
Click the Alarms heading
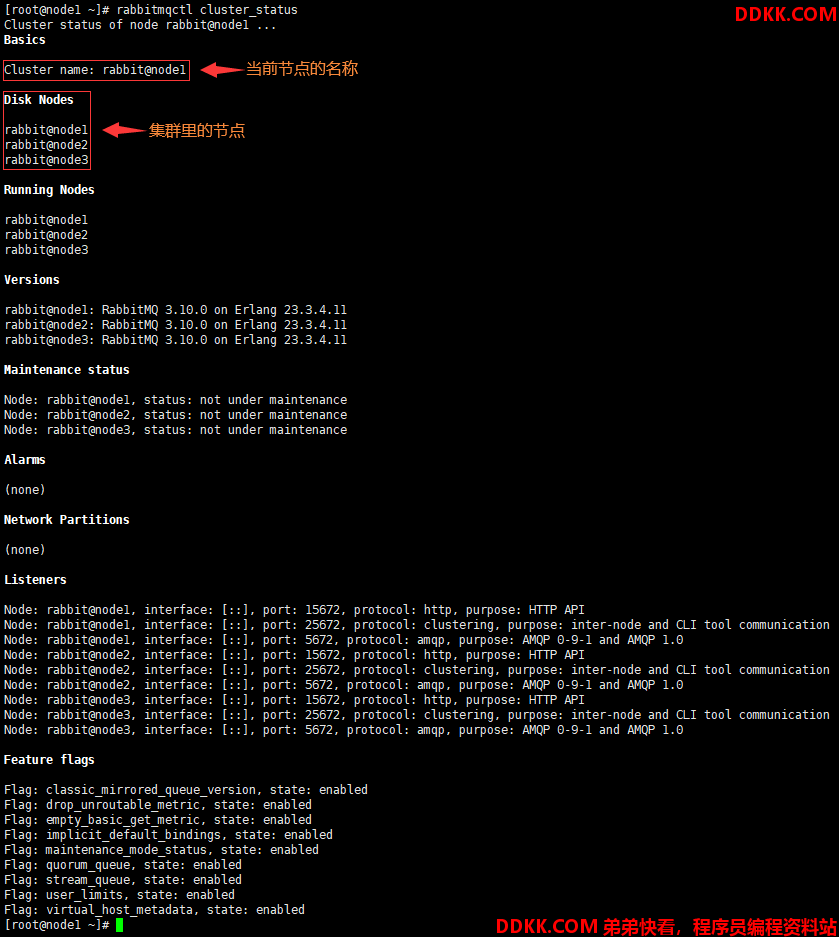[x=25, y=460]
